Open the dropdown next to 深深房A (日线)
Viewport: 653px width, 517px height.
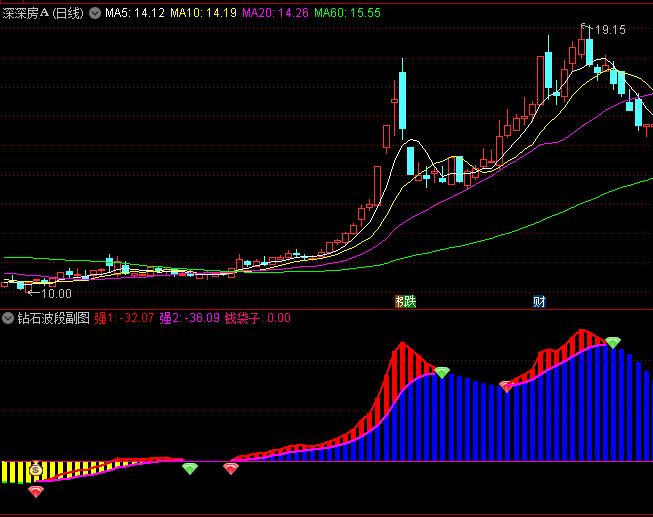95,13
